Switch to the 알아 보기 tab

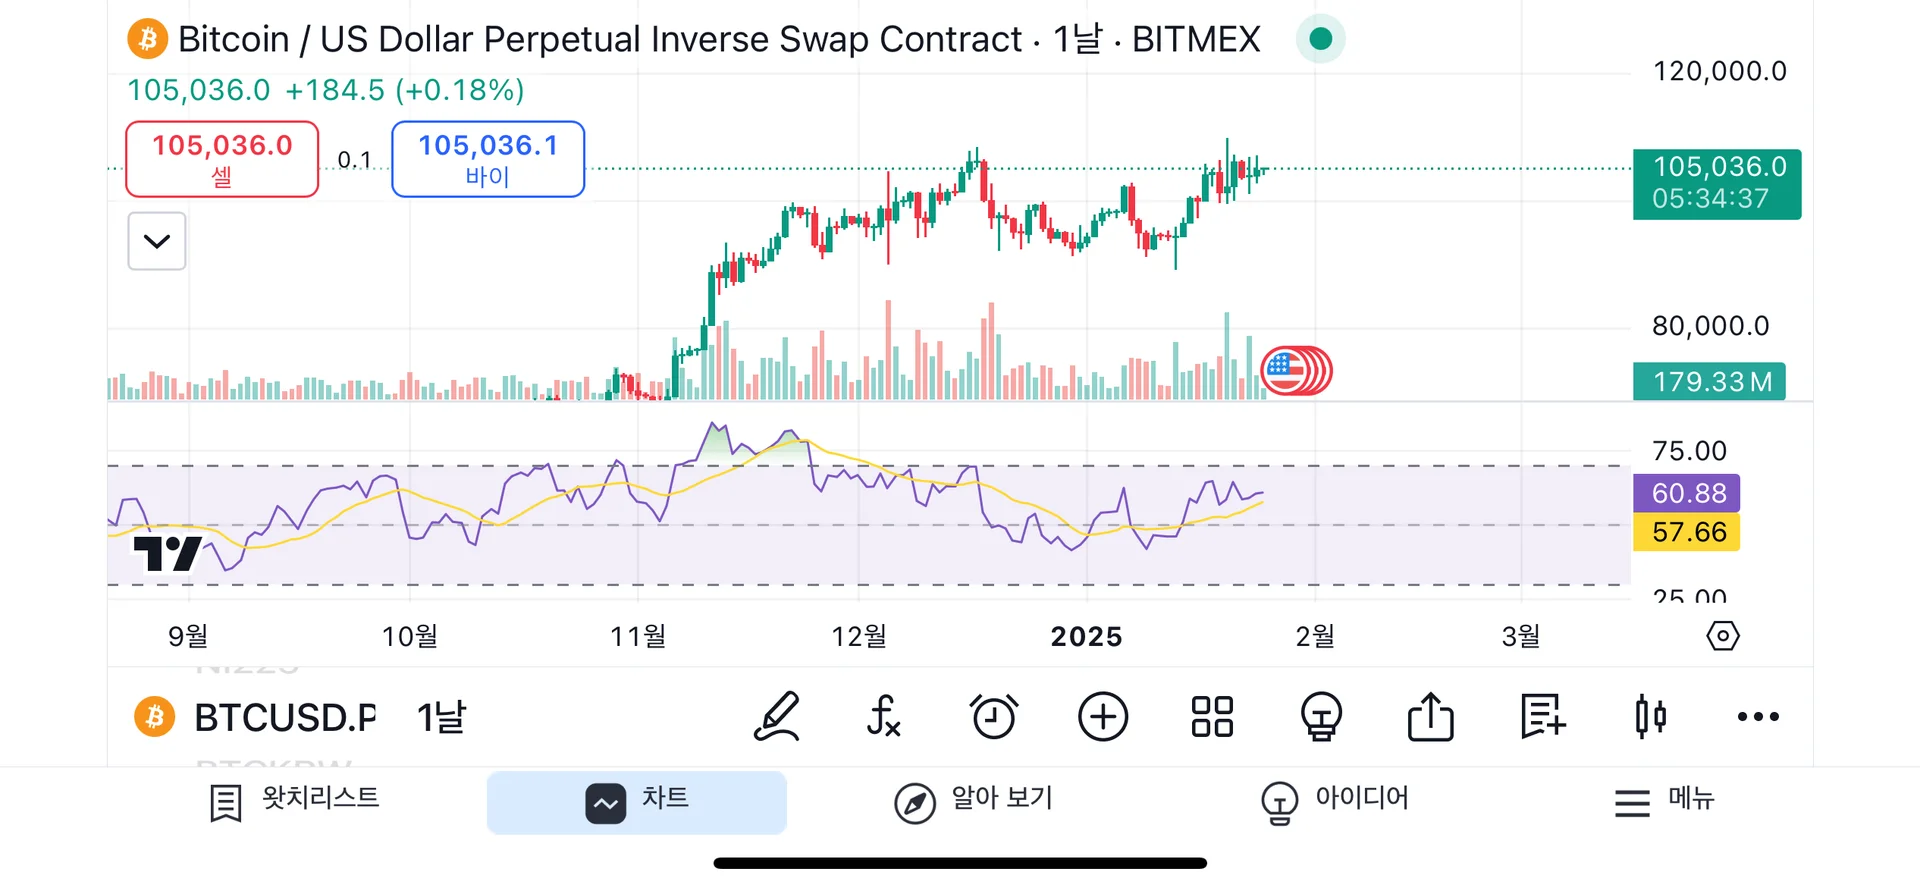974,801
